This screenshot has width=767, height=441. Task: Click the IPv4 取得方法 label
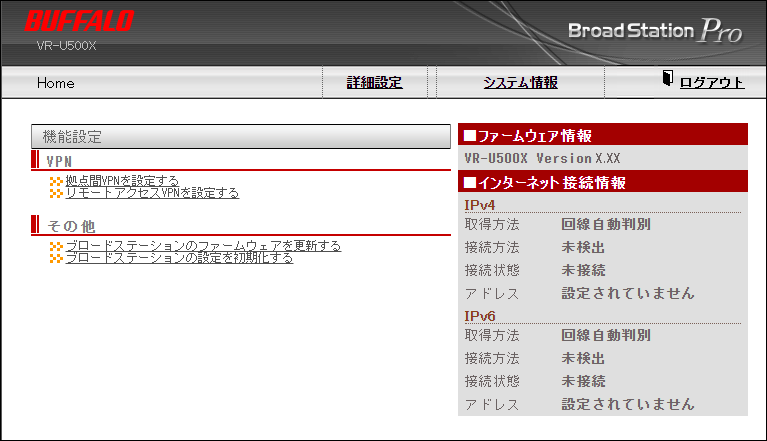coord(492,224)
